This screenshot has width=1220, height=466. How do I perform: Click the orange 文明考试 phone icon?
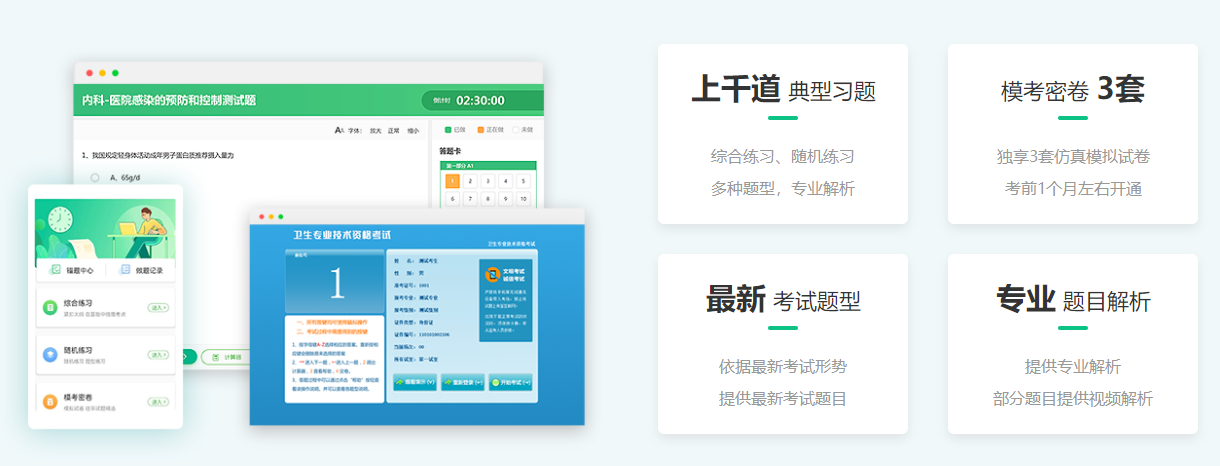click(492, 273)
